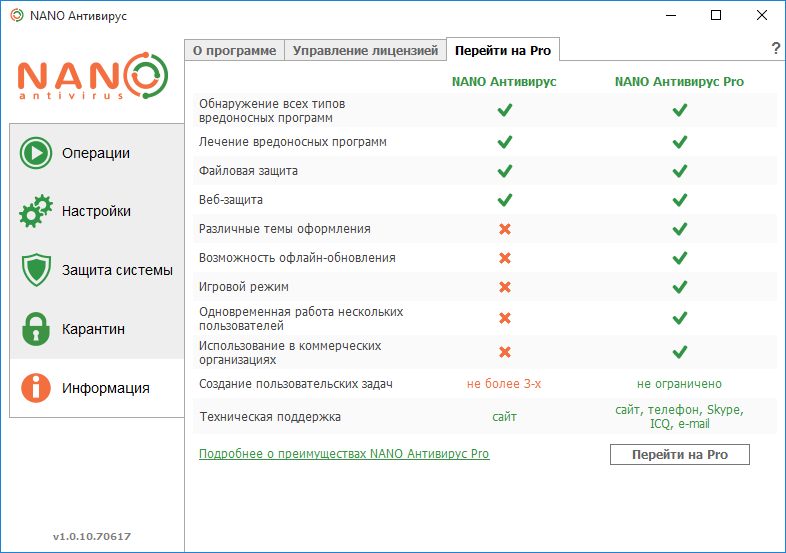Click free-version cross for Возможность офлайн-обновления

point(505,258)
